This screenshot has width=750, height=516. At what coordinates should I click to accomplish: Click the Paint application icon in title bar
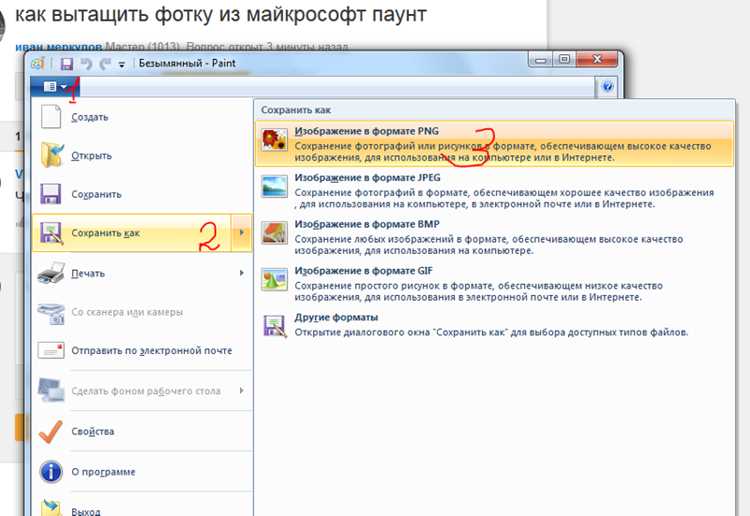click(x=38, y=63)
